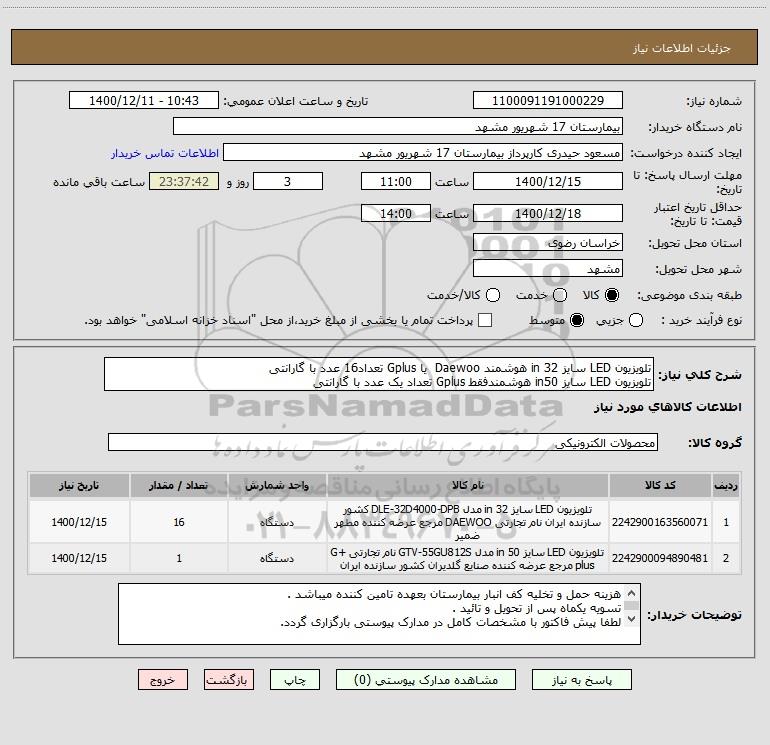The image size is (770, 745).
Task: Click the remaining days field showing 3
Action: (288, 181)
